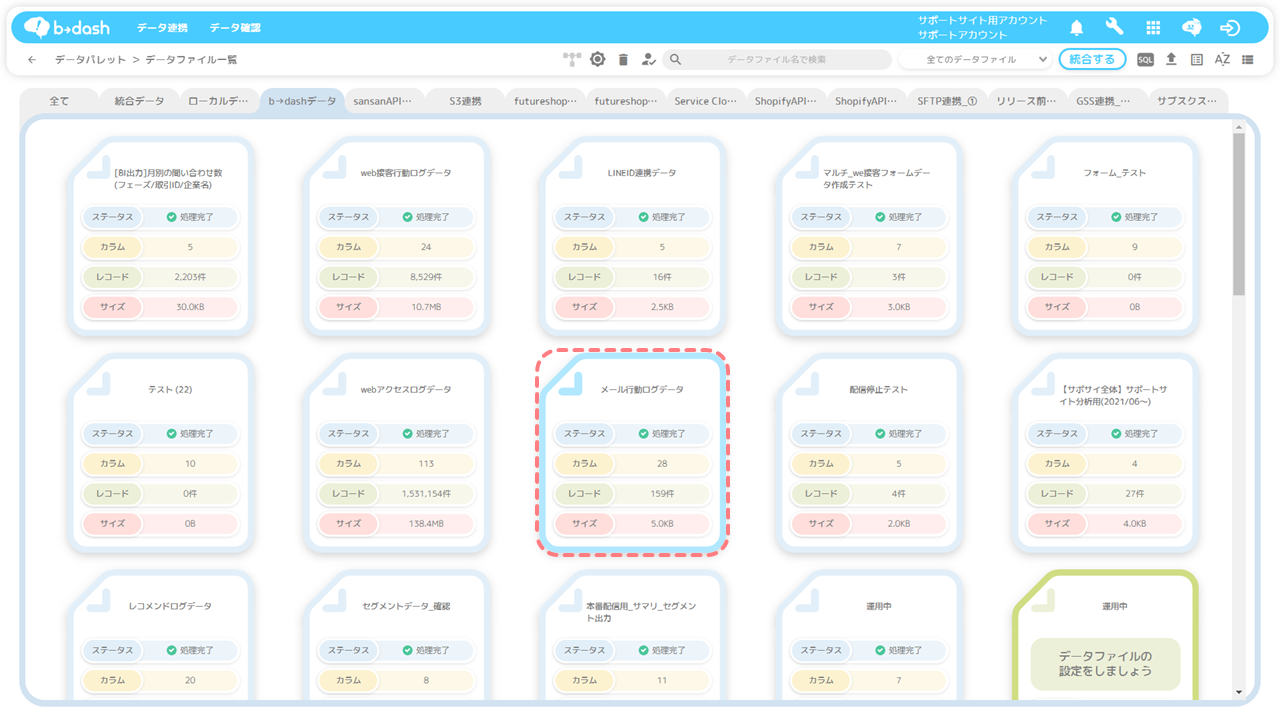
Task: Sort files with the AZ icon
Action: click(x=1222, y=60)
